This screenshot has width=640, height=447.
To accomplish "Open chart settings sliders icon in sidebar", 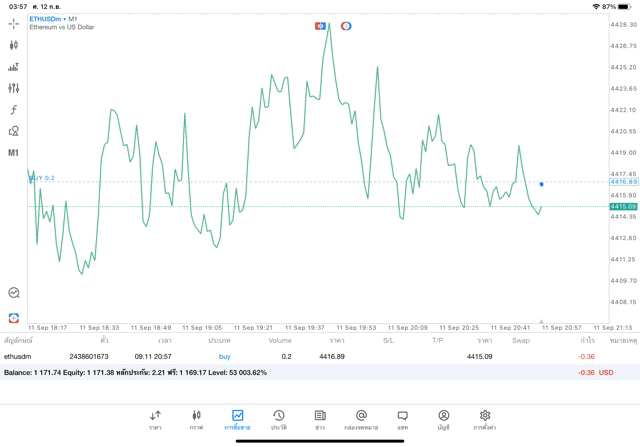I will pyautogui.click(x=13, y=88).
